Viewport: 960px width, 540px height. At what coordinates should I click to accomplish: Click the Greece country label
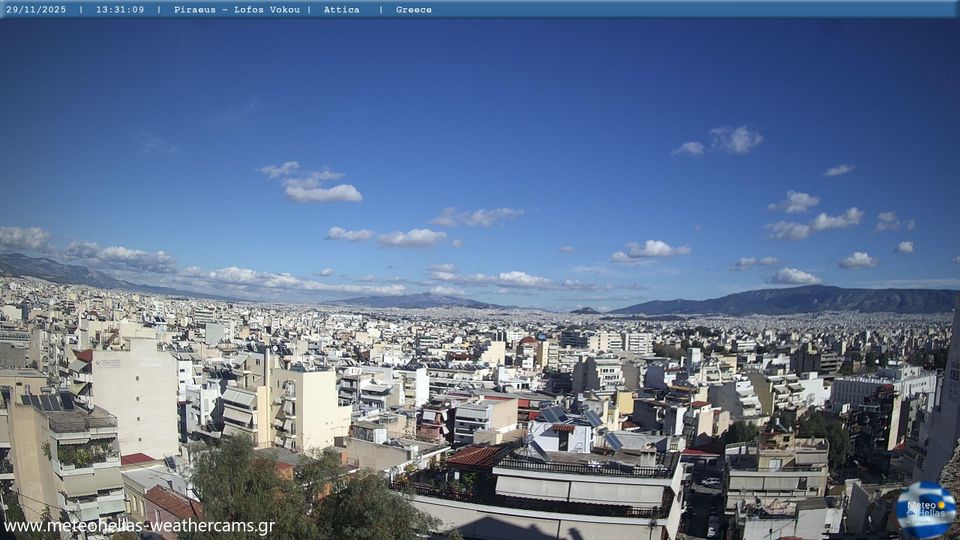coord(414,9)
